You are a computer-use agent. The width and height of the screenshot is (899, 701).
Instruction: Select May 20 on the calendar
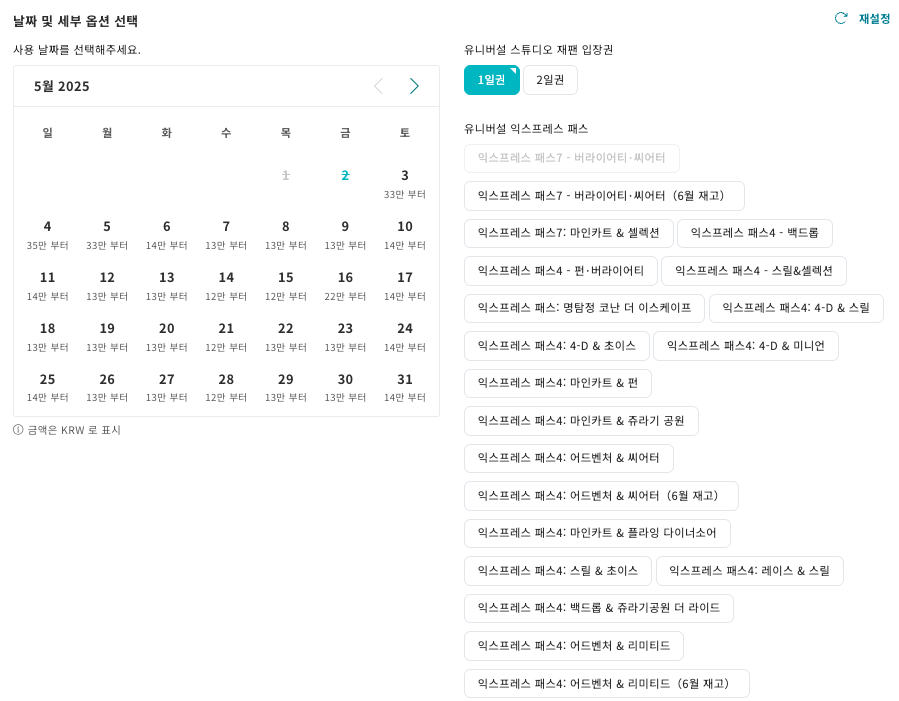(x=167, y=336)
